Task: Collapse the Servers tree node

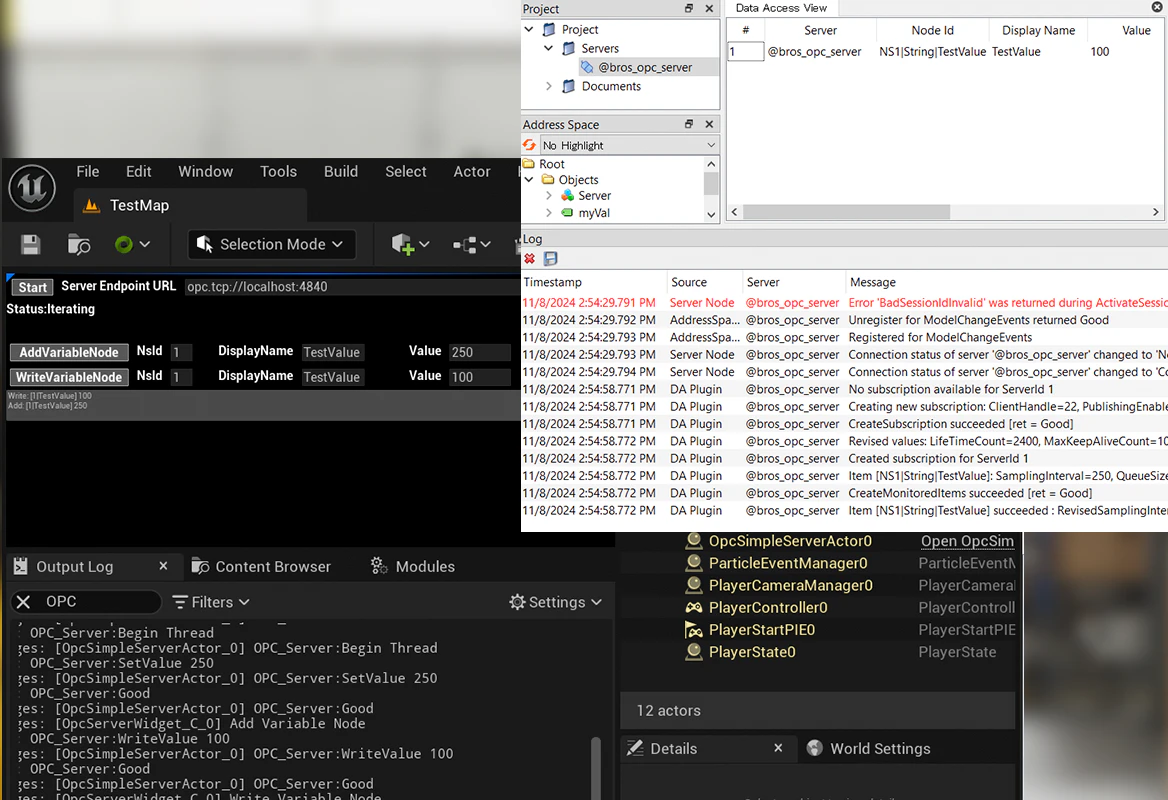Action: tap(549, 49)
